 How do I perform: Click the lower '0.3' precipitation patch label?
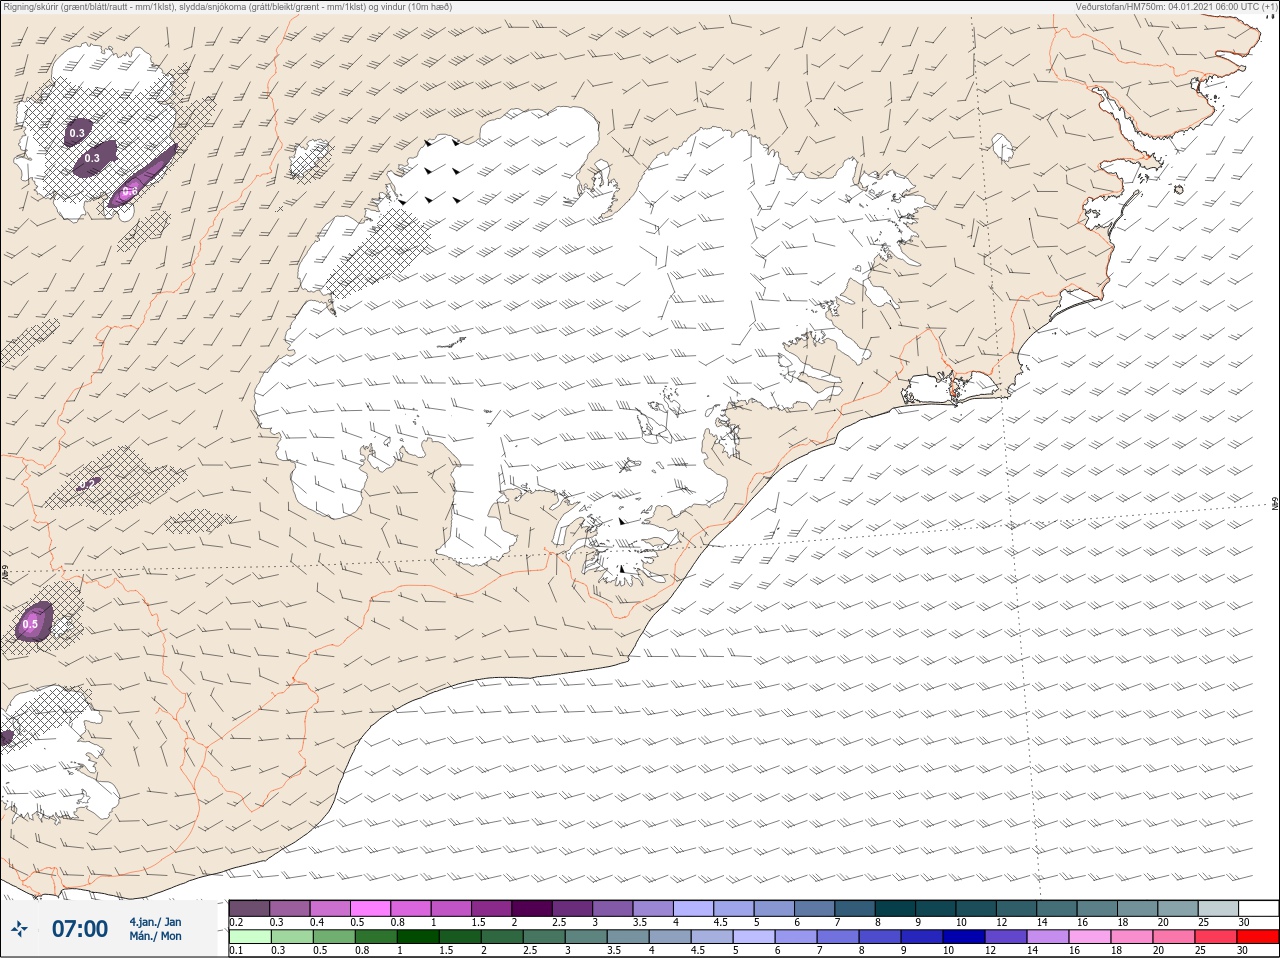[x=92, y=158]
